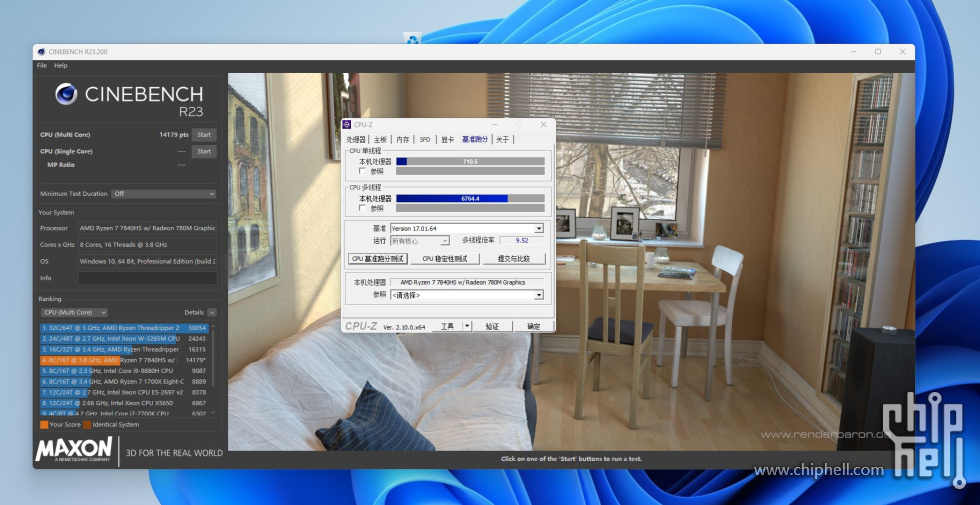Screen dimensions: 980x505
Task: Open the CPU (Multi Core) ranking dropdown
Action: [x=74, y=312]
